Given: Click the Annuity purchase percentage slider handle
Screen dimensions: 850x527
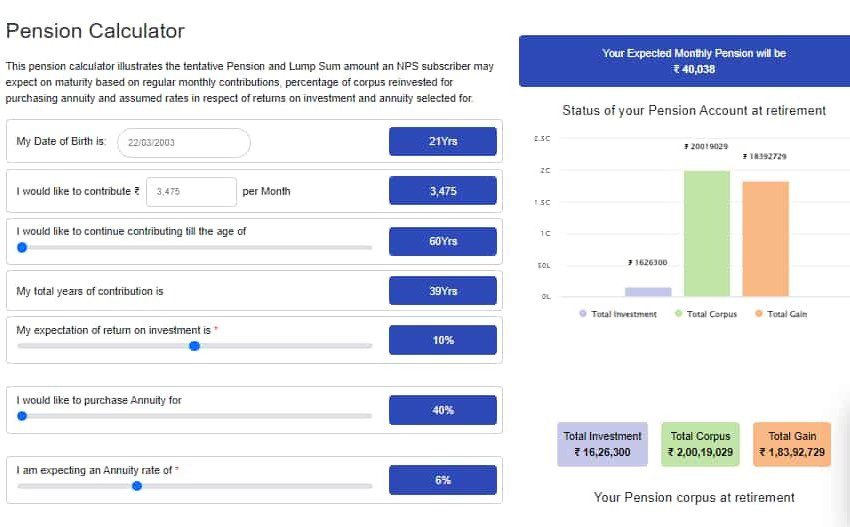Looking at the screenshot, I should click(x=22, y=416).
